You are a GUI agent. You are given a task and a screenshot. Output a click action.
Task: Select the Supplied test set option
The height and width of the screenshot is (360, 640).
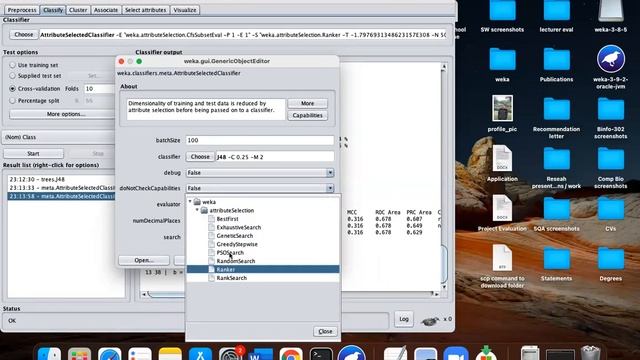[x=13, y=76]
